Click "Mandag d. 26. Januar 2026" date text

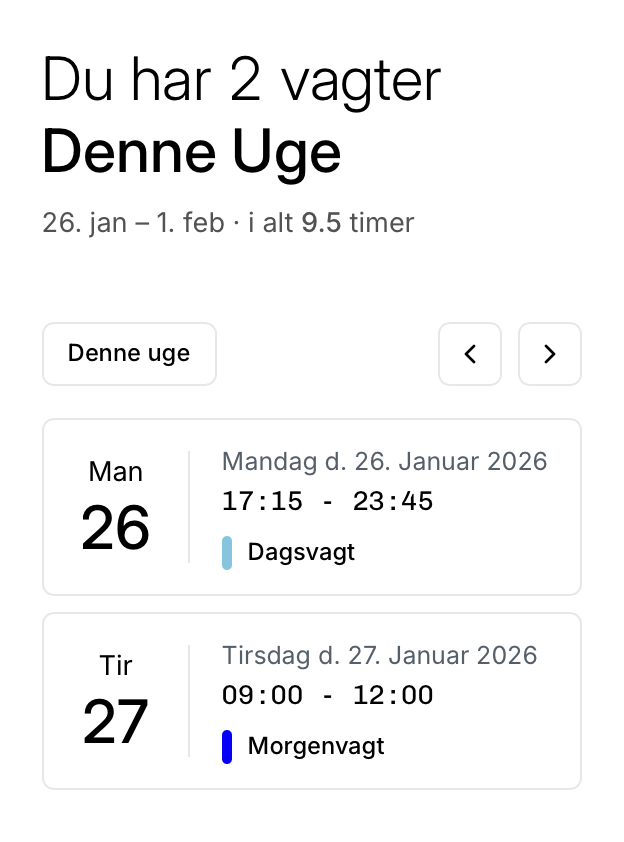pyautogui.click(x=385, y=461)
